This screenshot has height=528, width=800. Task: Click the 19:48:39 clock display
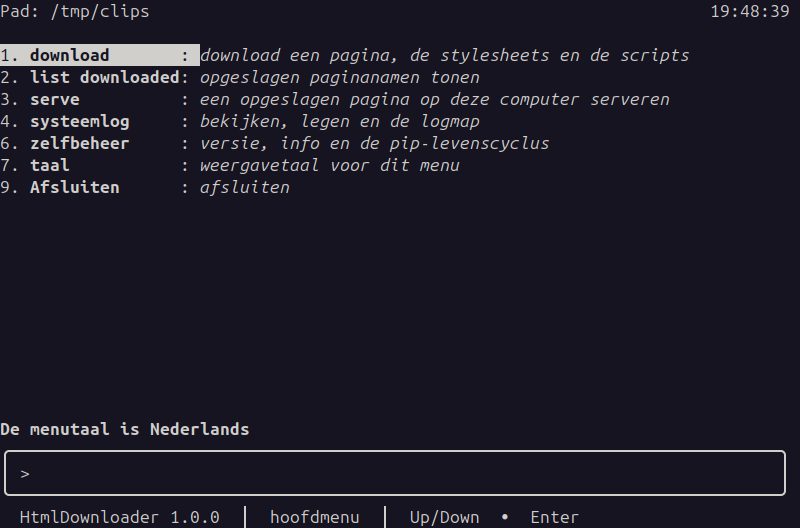point(750,11)
